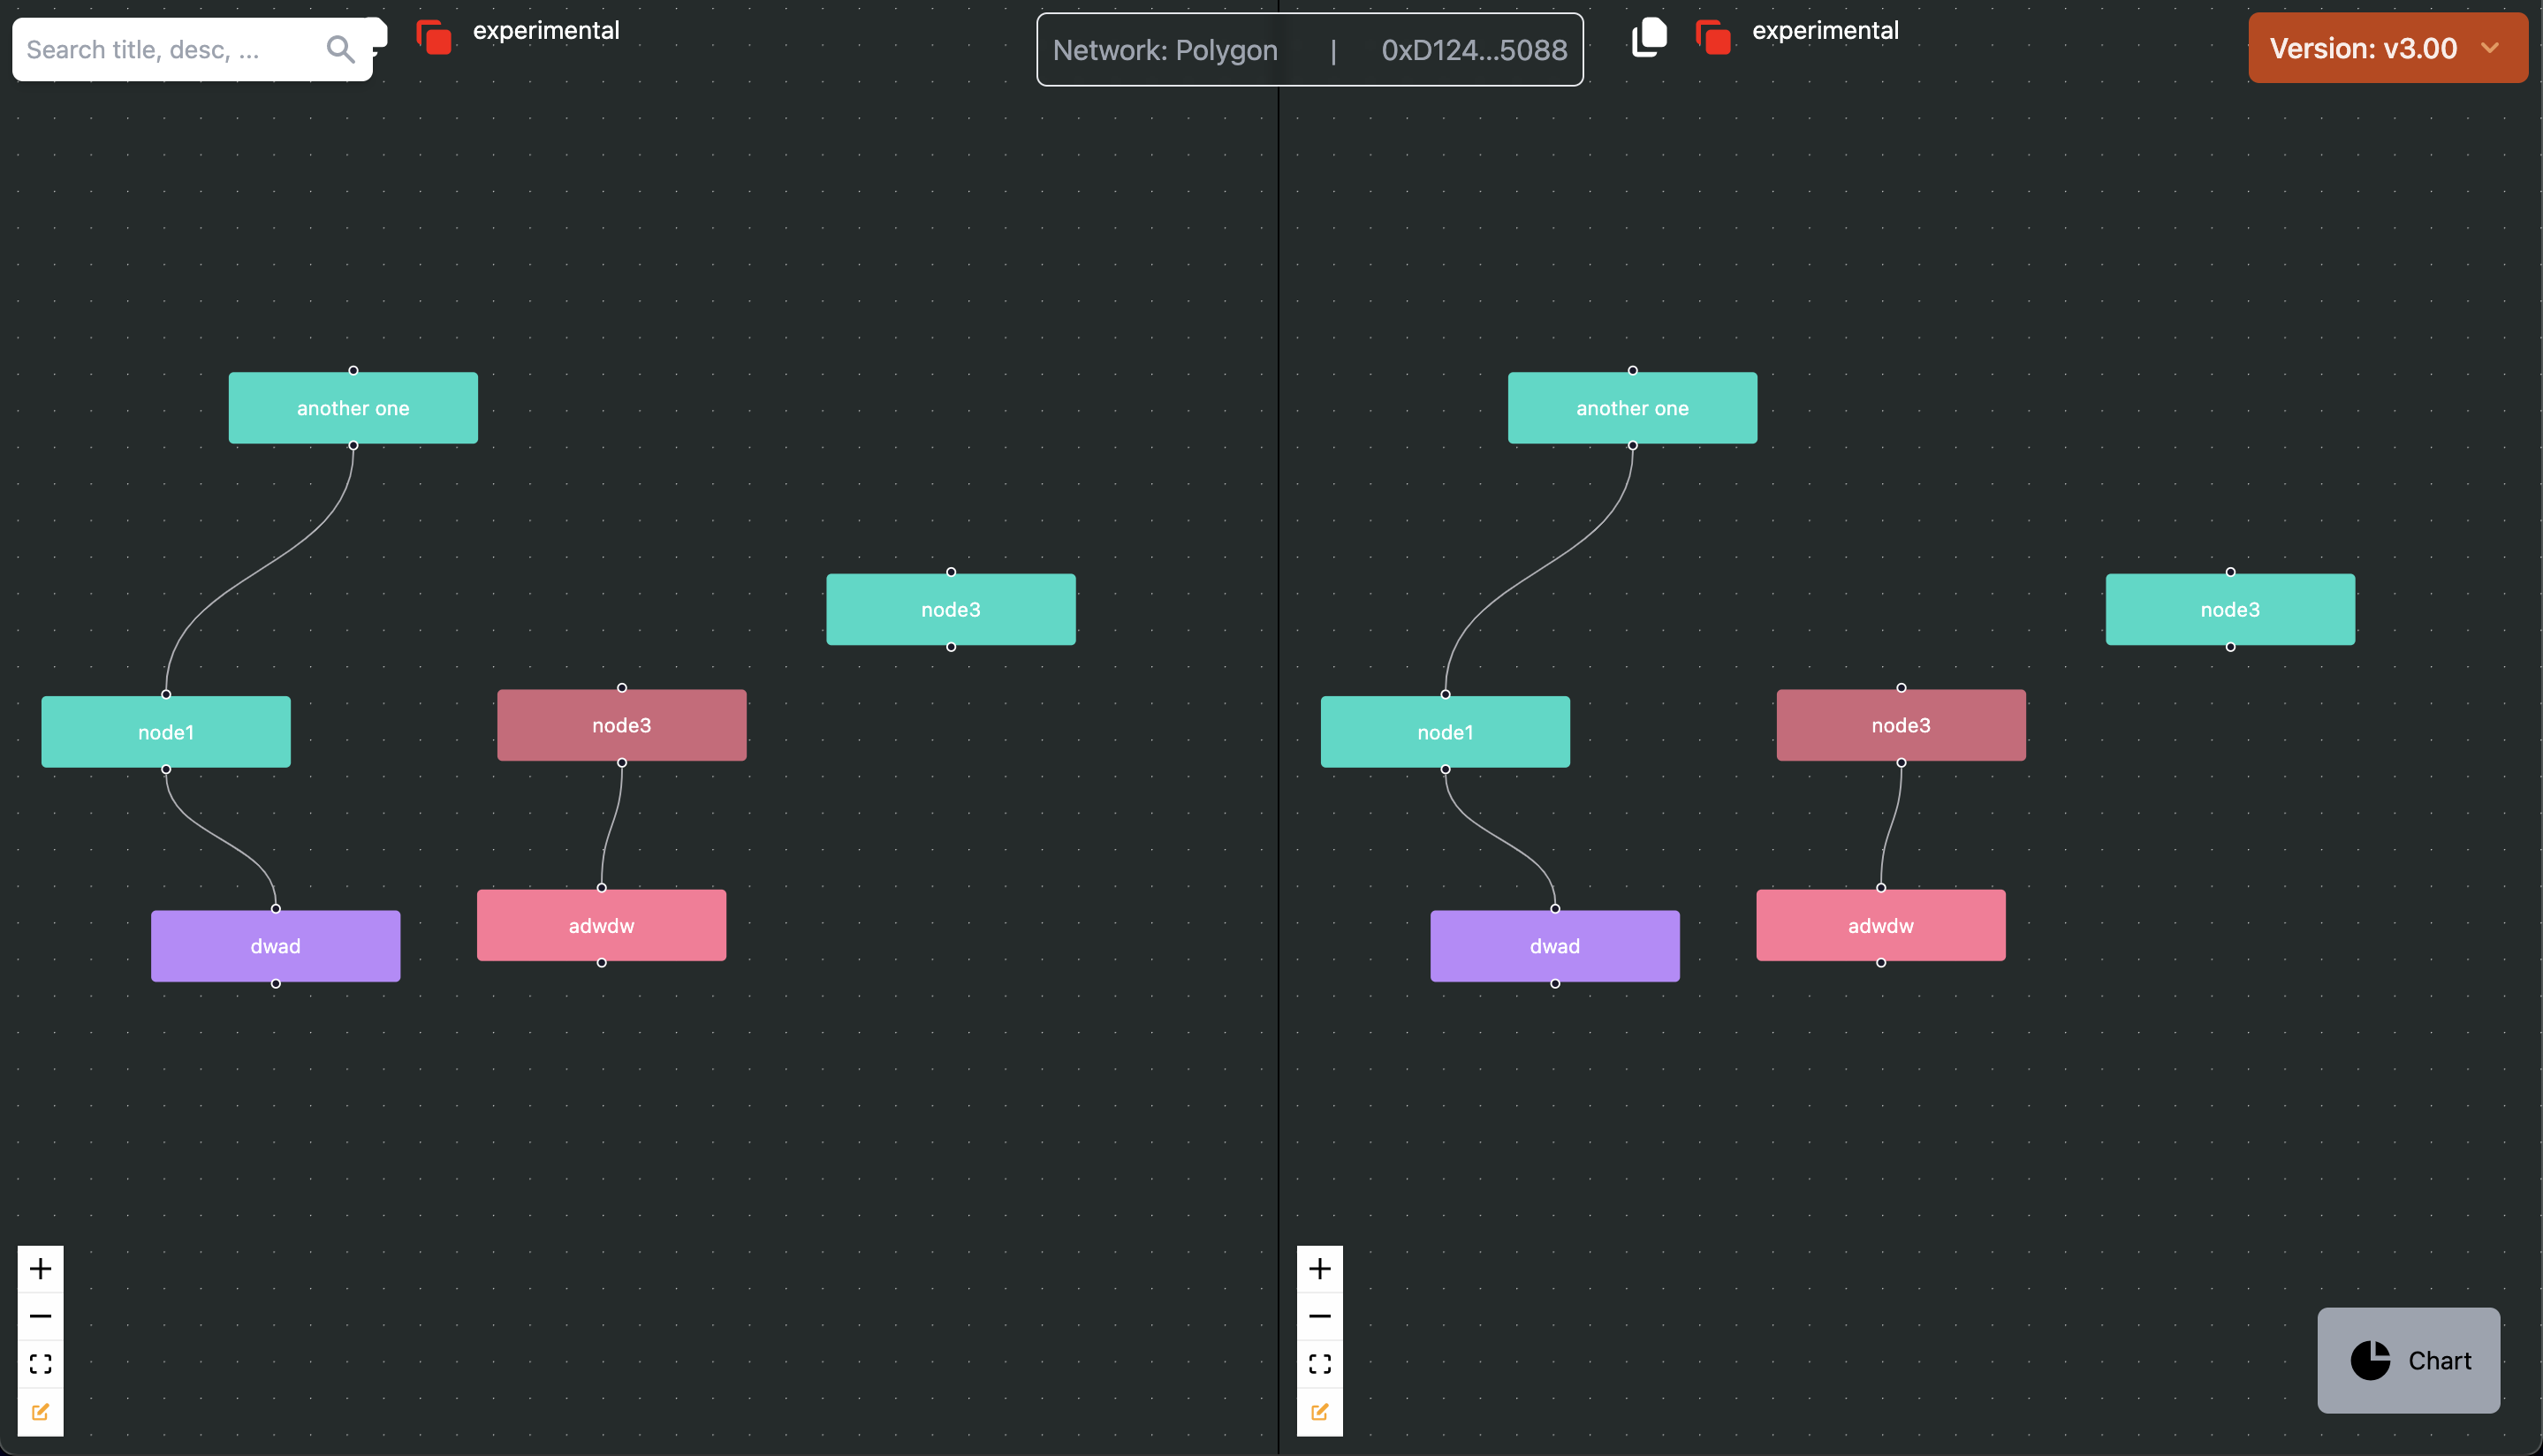Click red stack icon in left panel header
The image size is (2543, 1456).
(434, 38)
